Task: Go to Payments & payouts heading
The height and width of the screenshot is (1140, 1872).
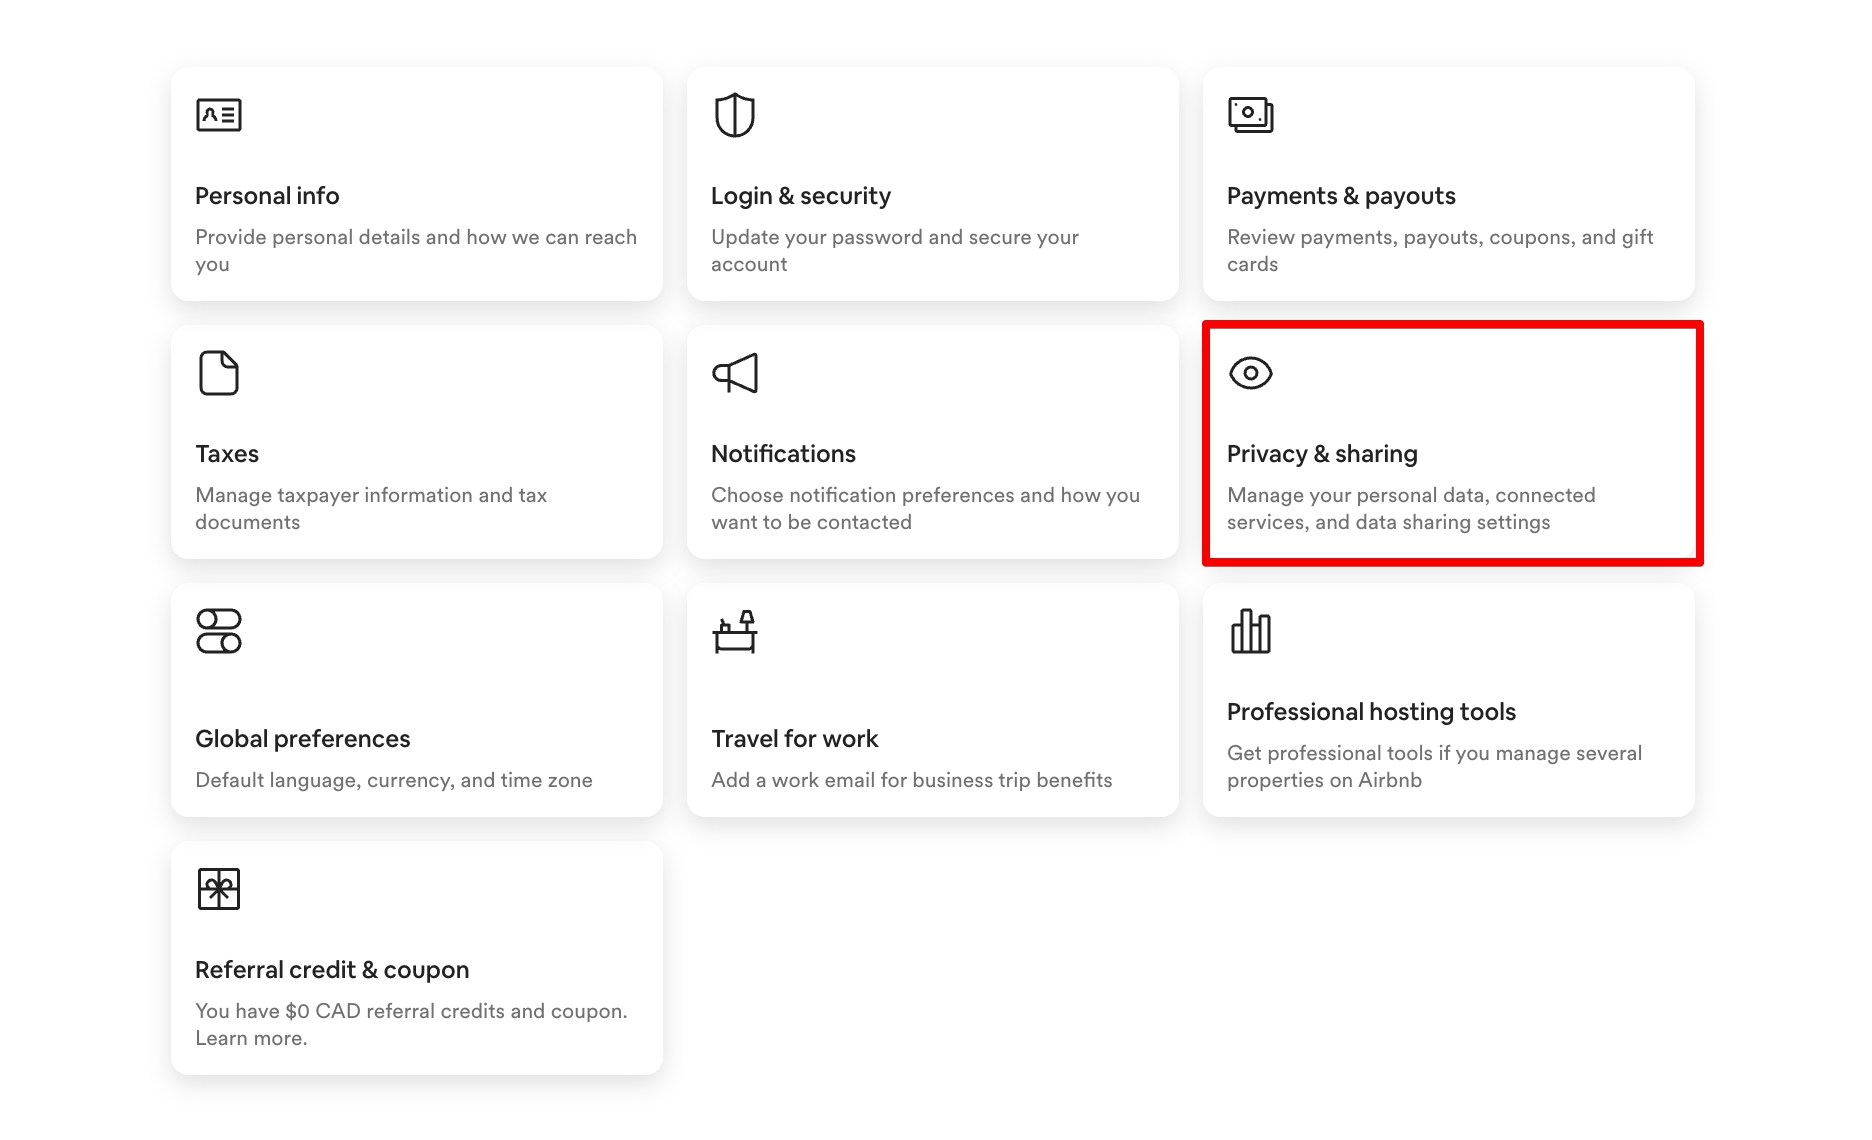Action: tap(1341, 196)
